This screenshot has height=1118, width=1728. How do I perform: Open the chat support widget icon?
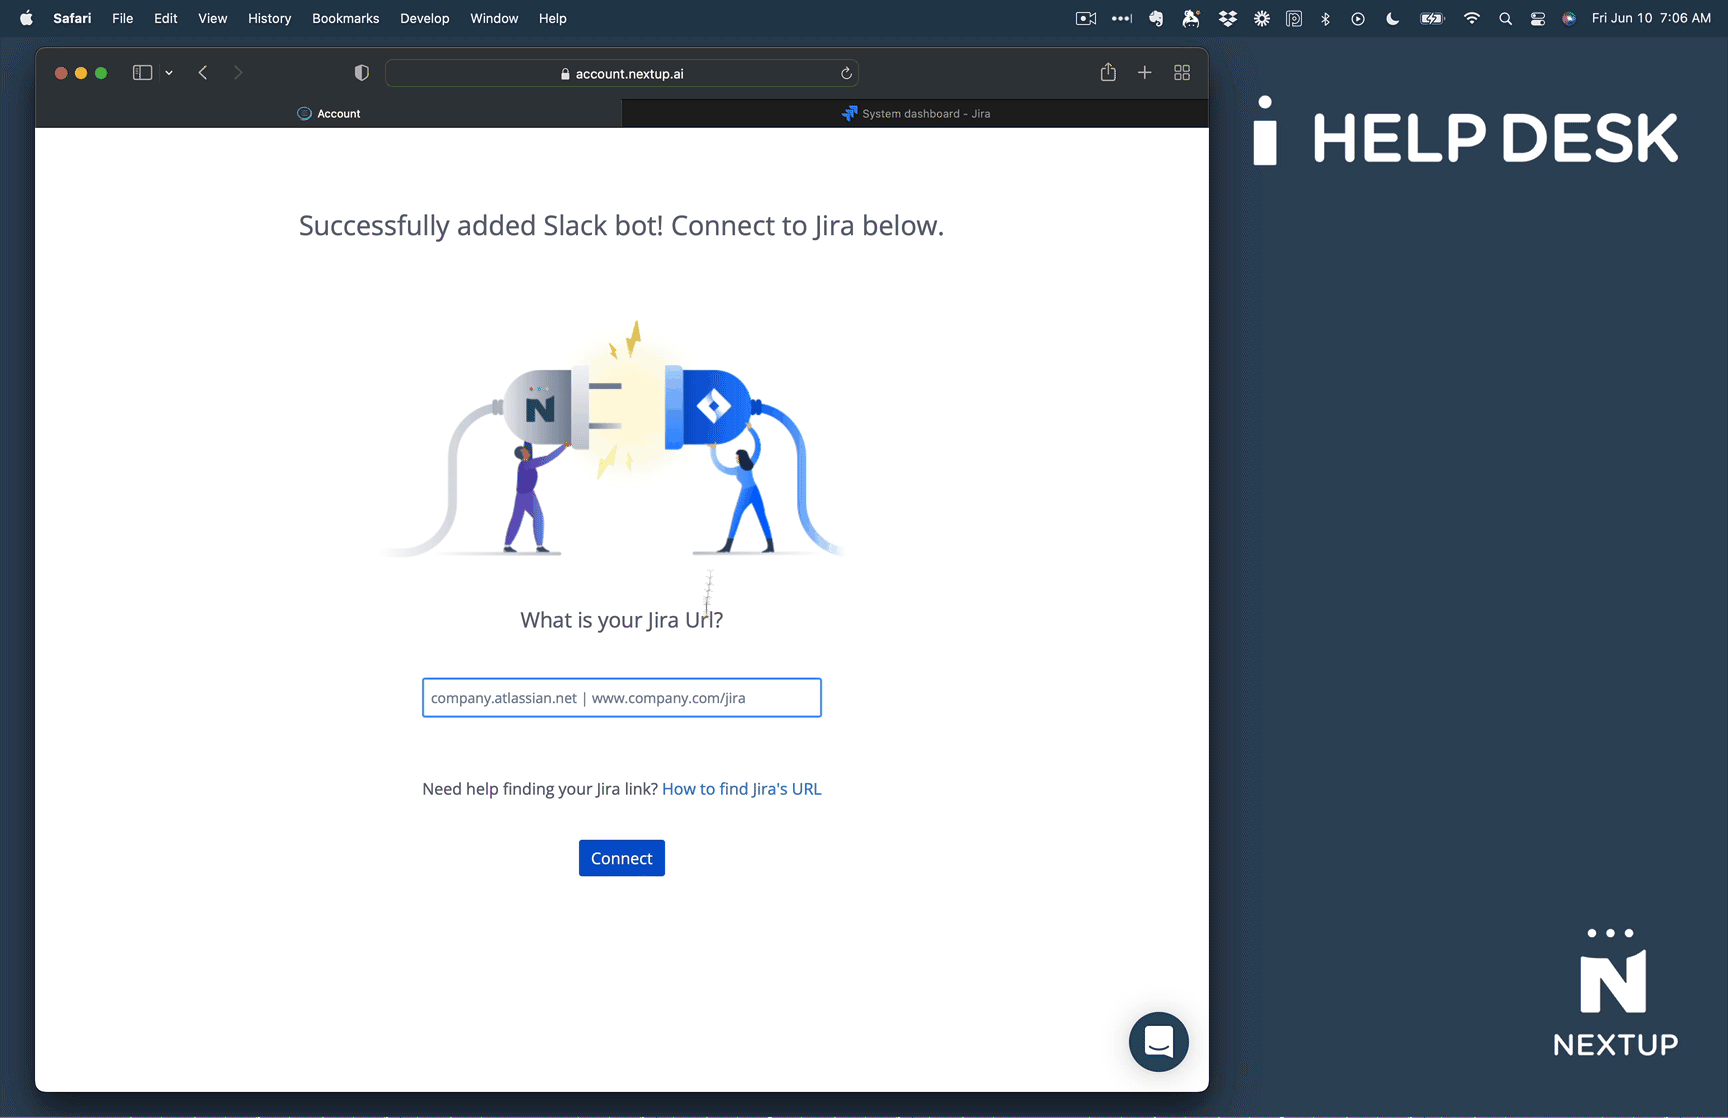pos(1158,1042)
